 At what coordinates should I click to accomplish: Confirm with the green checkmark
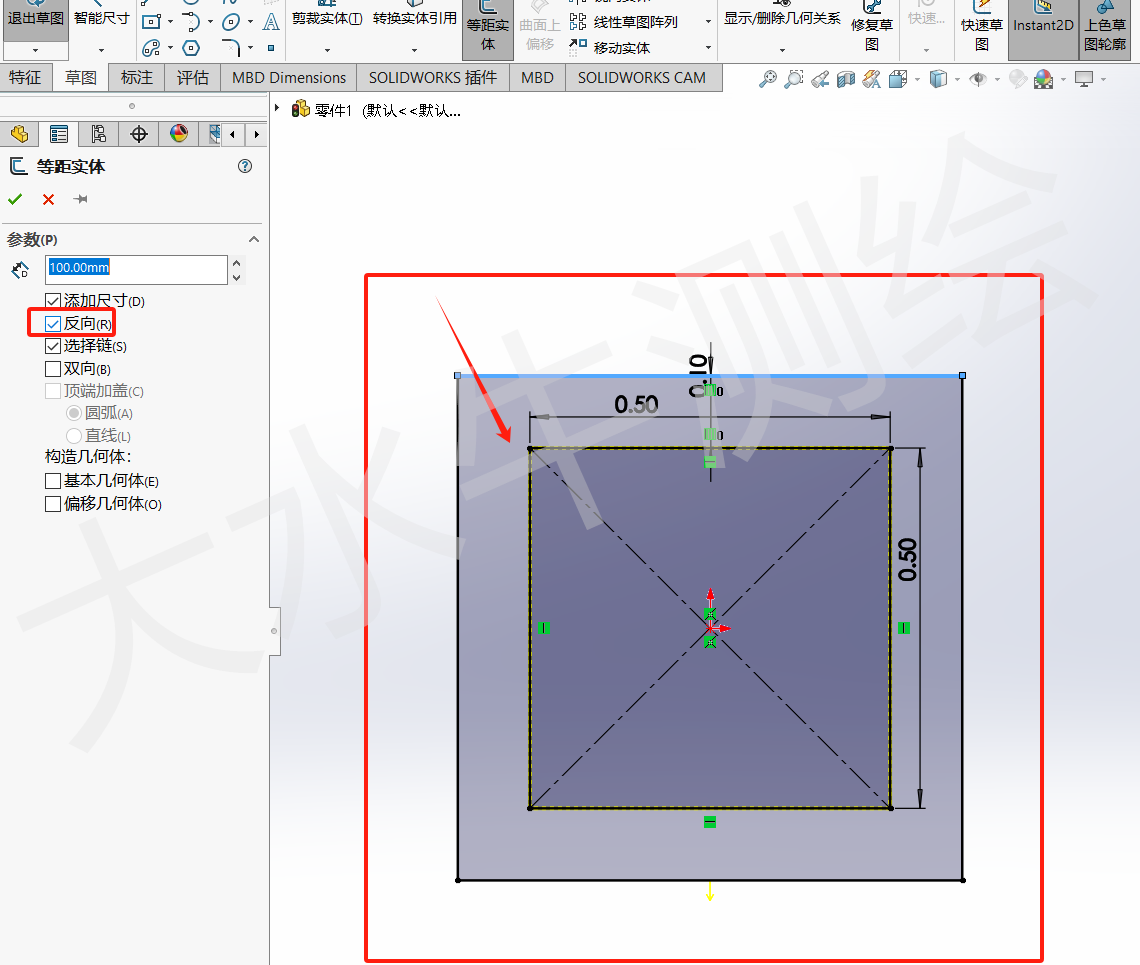click(15, 199)
